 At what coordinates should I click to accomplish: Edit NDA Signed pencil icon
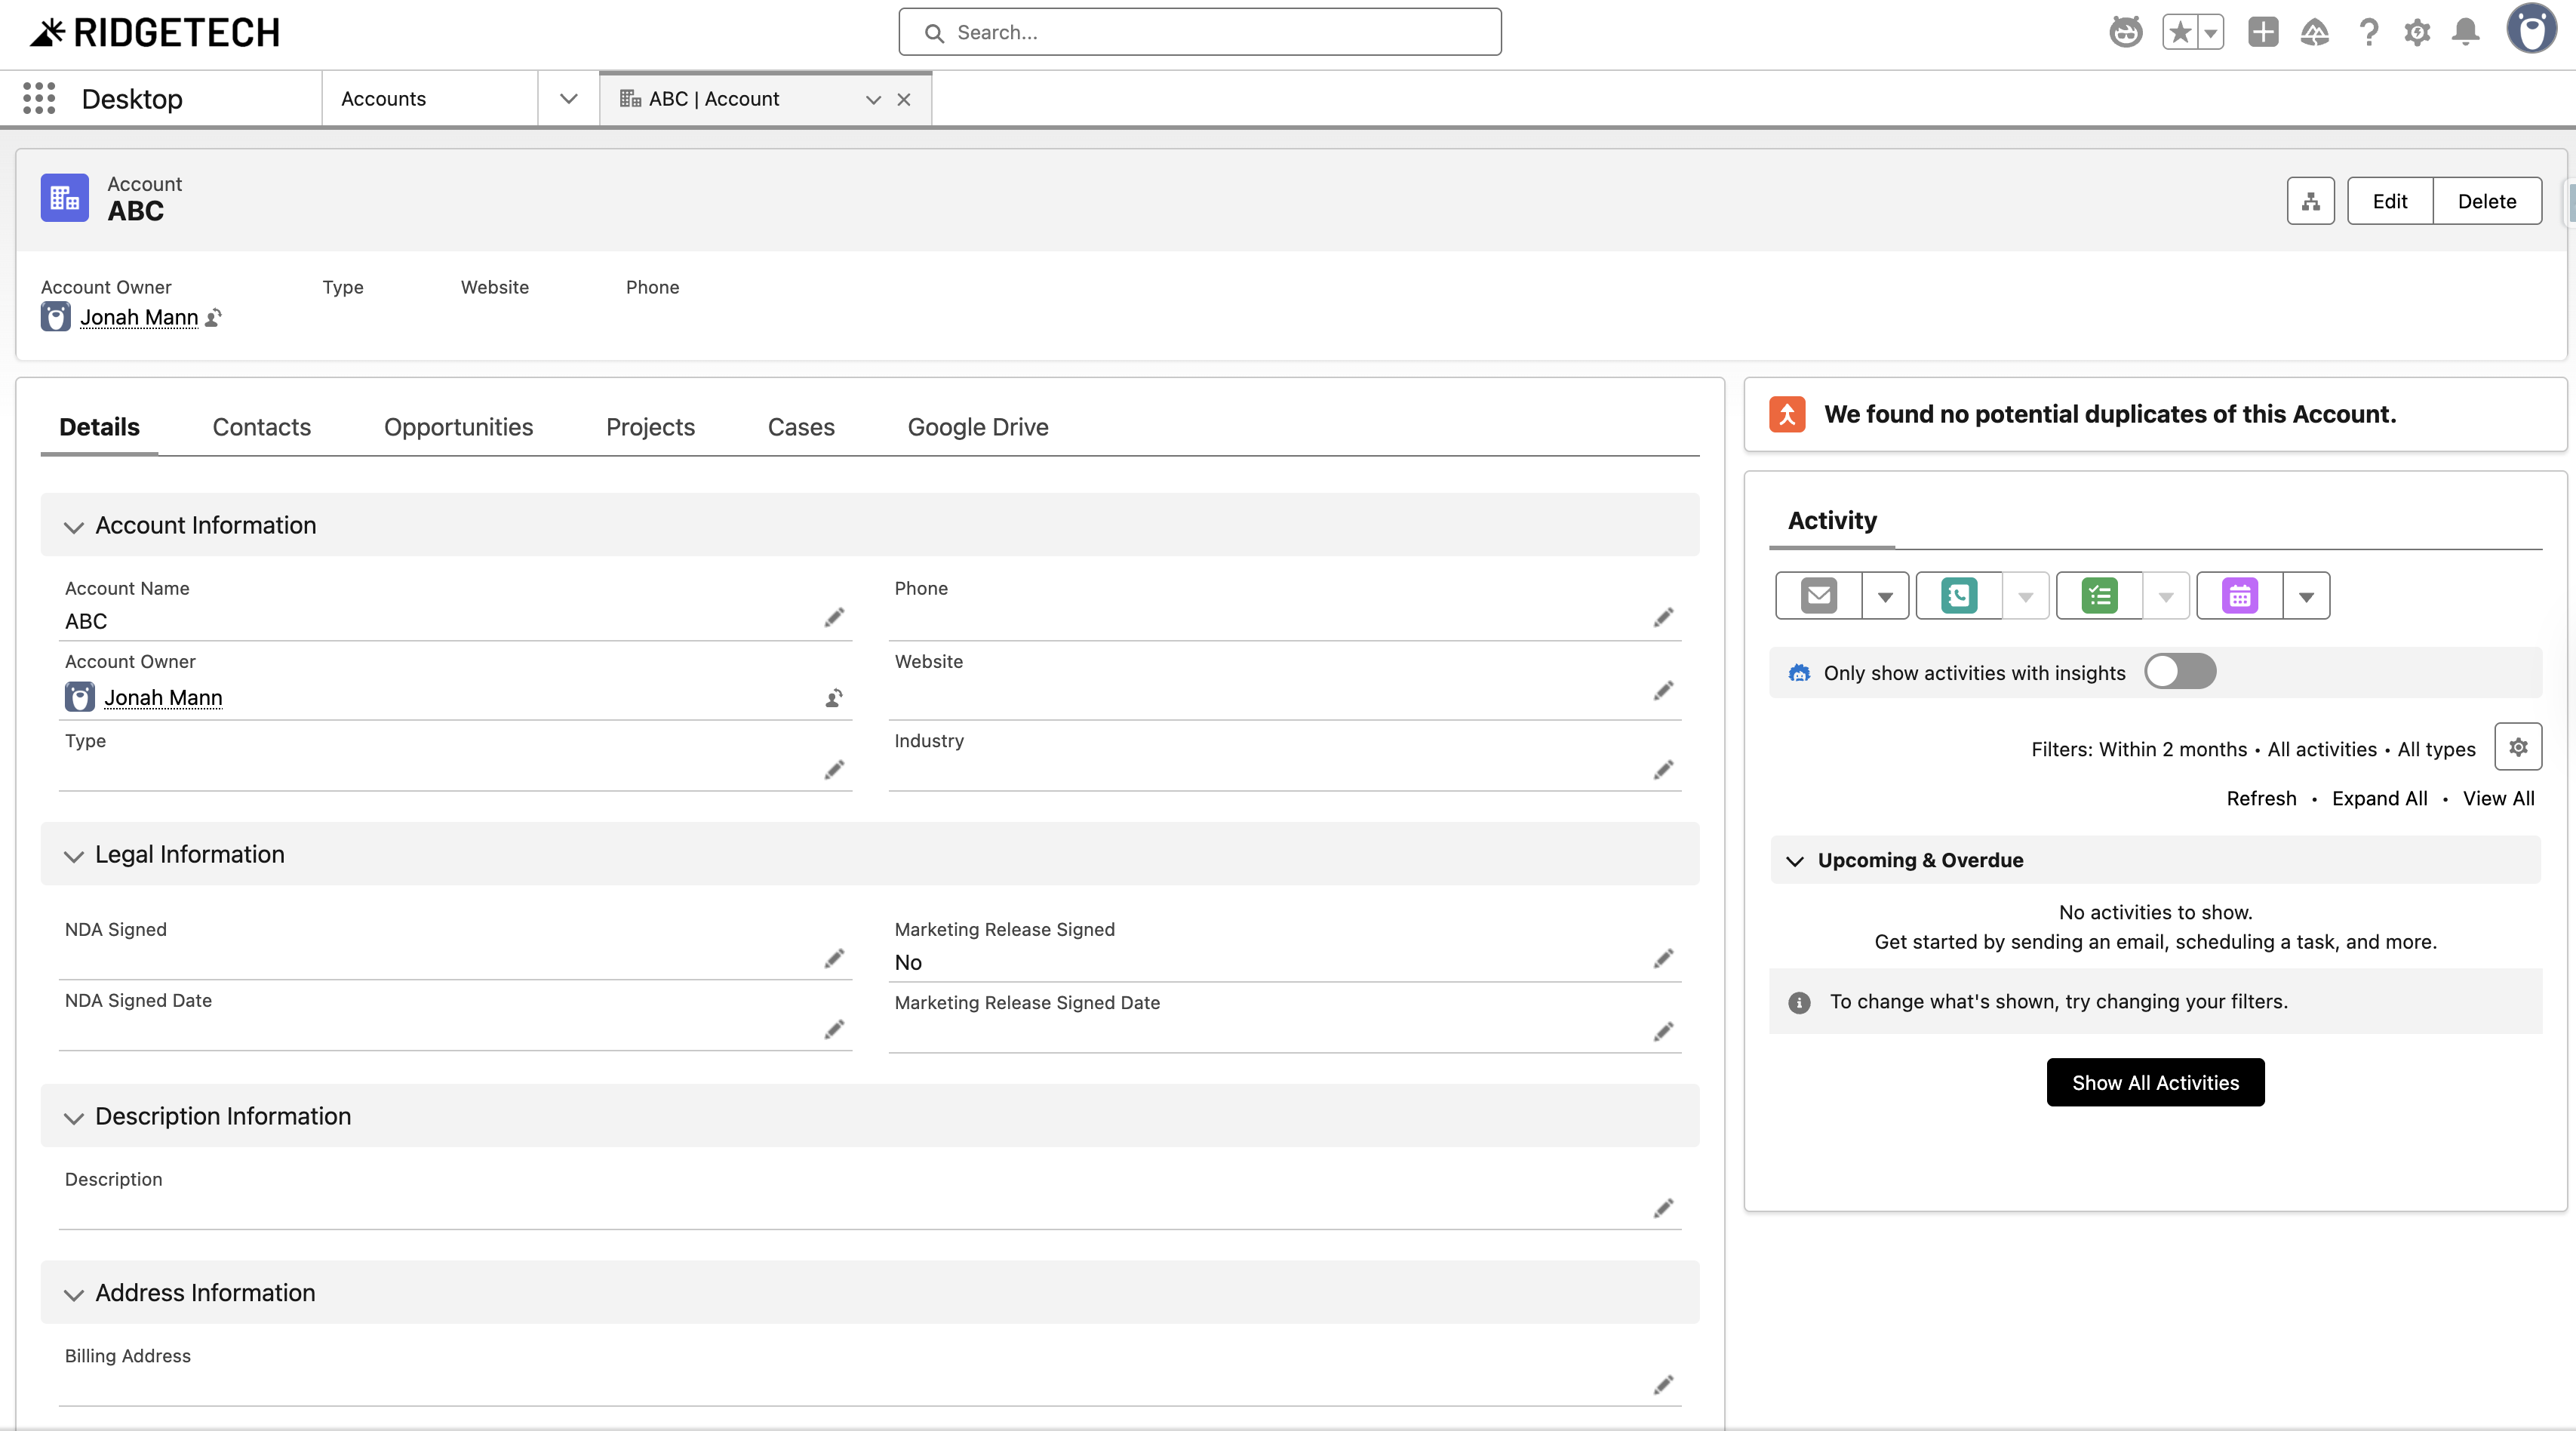[834, 958]
